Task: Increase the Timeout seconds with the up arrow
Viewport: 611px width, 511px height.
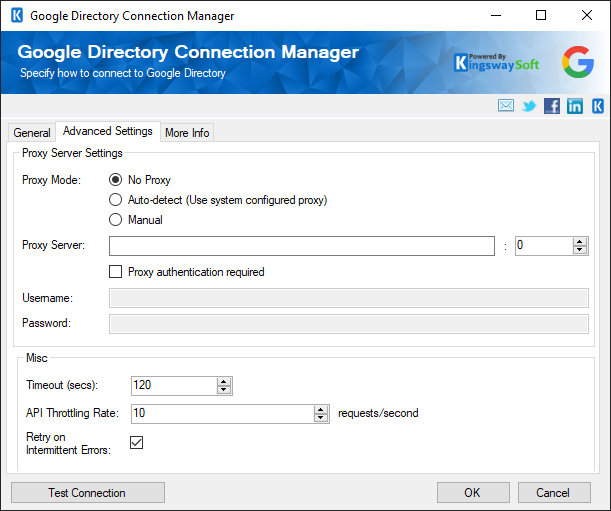Action: [224, 382]
